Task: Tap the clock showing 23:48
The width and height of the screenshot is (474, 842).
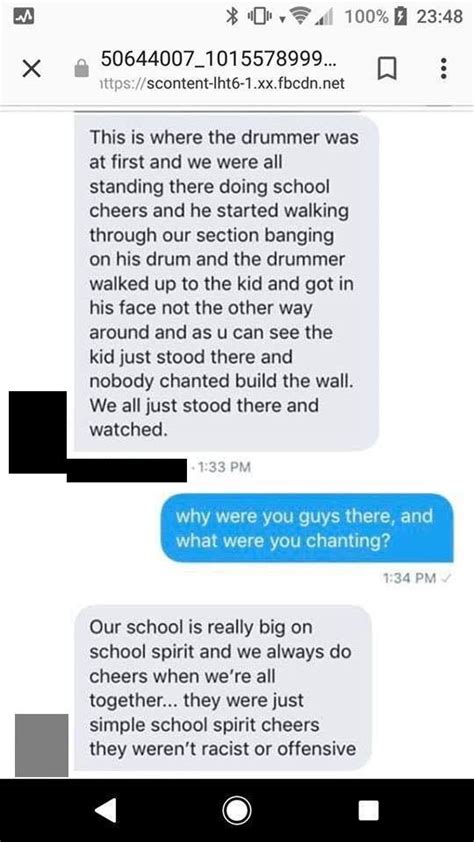Action: click(x=439, y=17)
